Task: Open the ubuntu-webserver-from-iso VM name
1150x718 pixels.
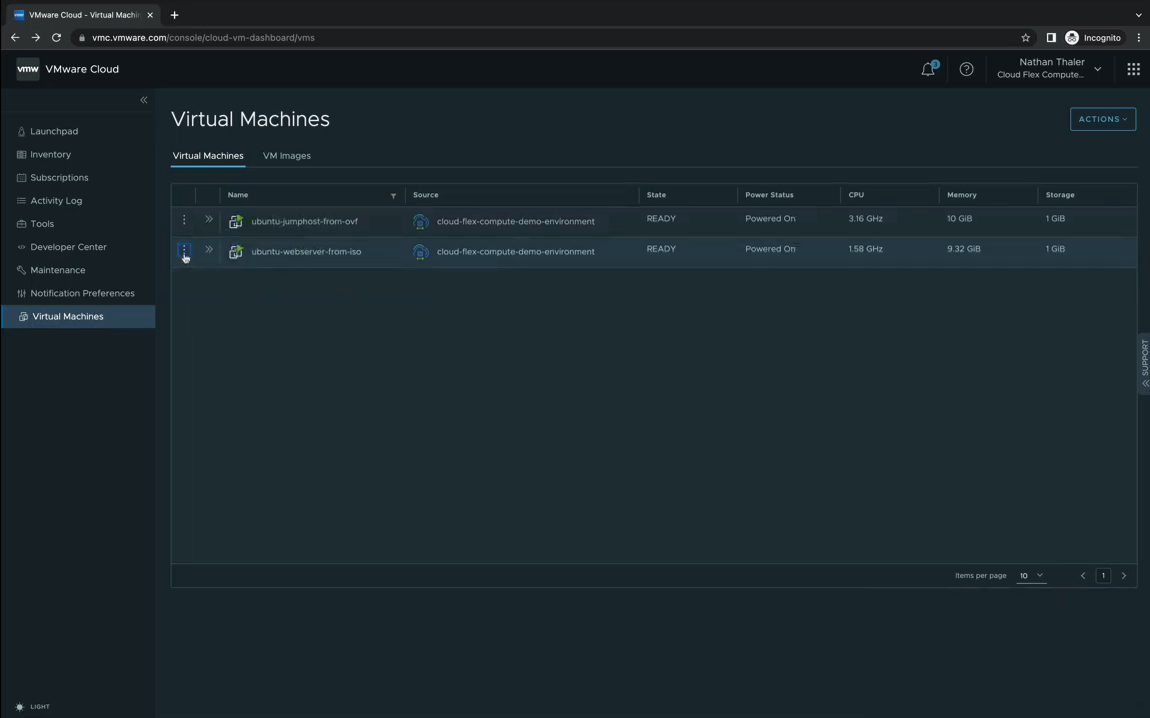Action: point(306,252)
